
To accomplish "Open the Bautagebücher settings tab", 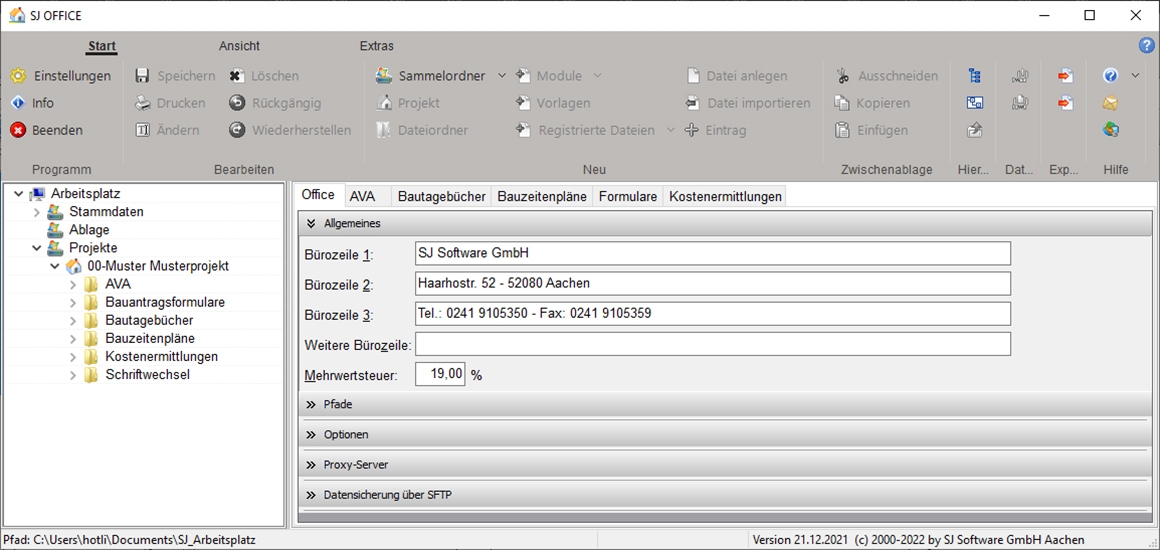I will pos(442,197).
